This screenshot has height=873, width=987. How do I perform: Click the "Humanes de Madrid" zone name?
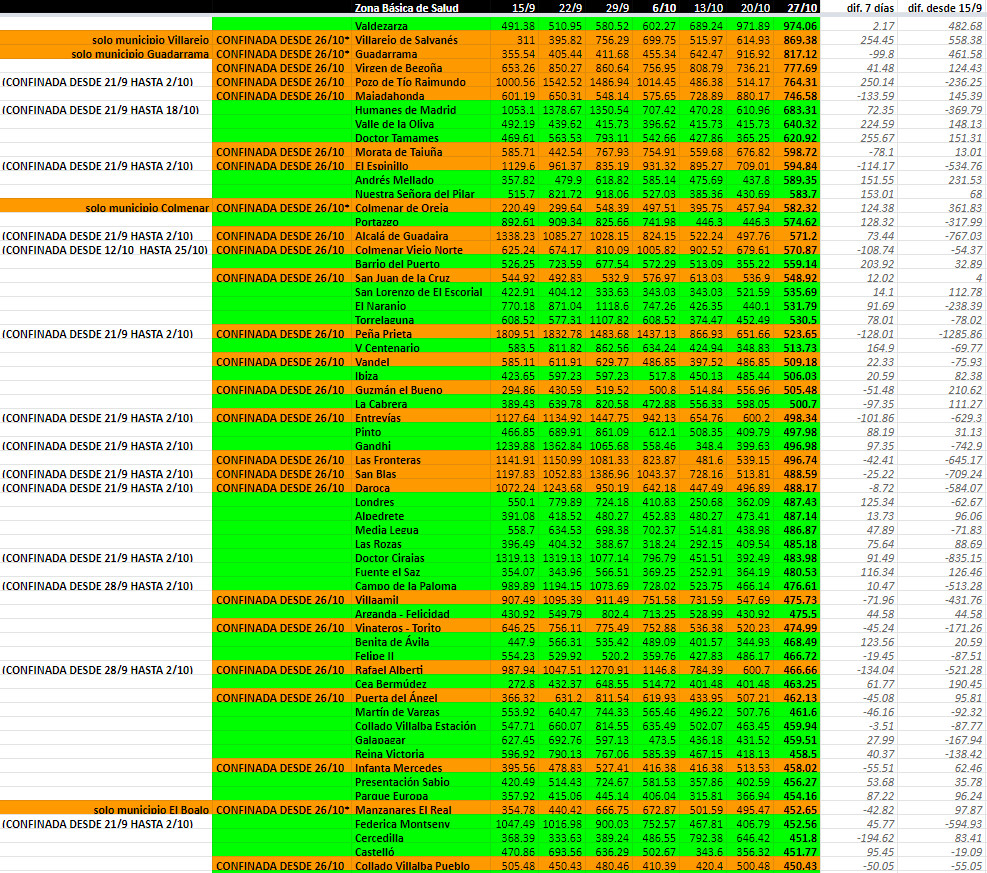coord(405,110)
